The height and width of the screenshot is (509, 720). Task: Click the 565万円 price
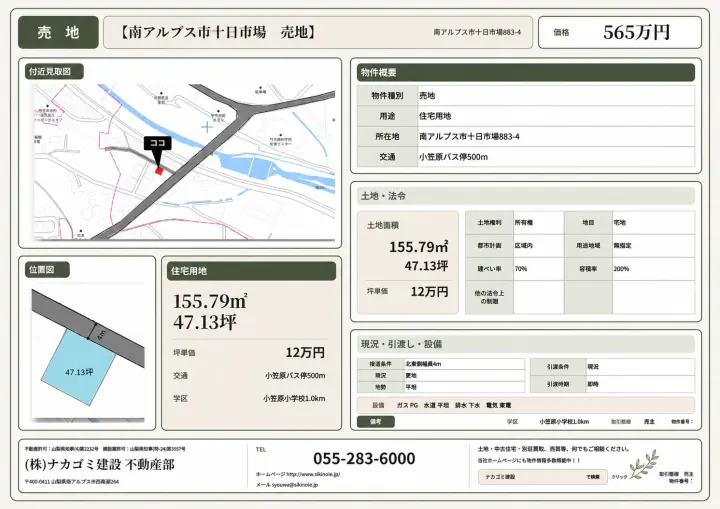point(636,32)
